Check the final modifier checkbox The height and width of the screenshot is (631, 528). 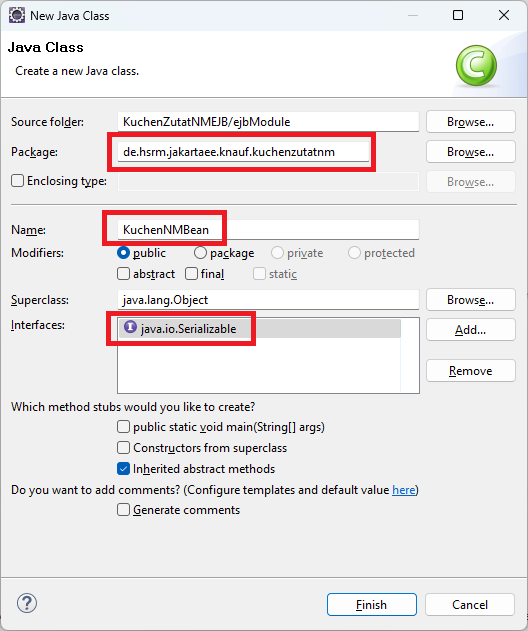tap(191, 274)
